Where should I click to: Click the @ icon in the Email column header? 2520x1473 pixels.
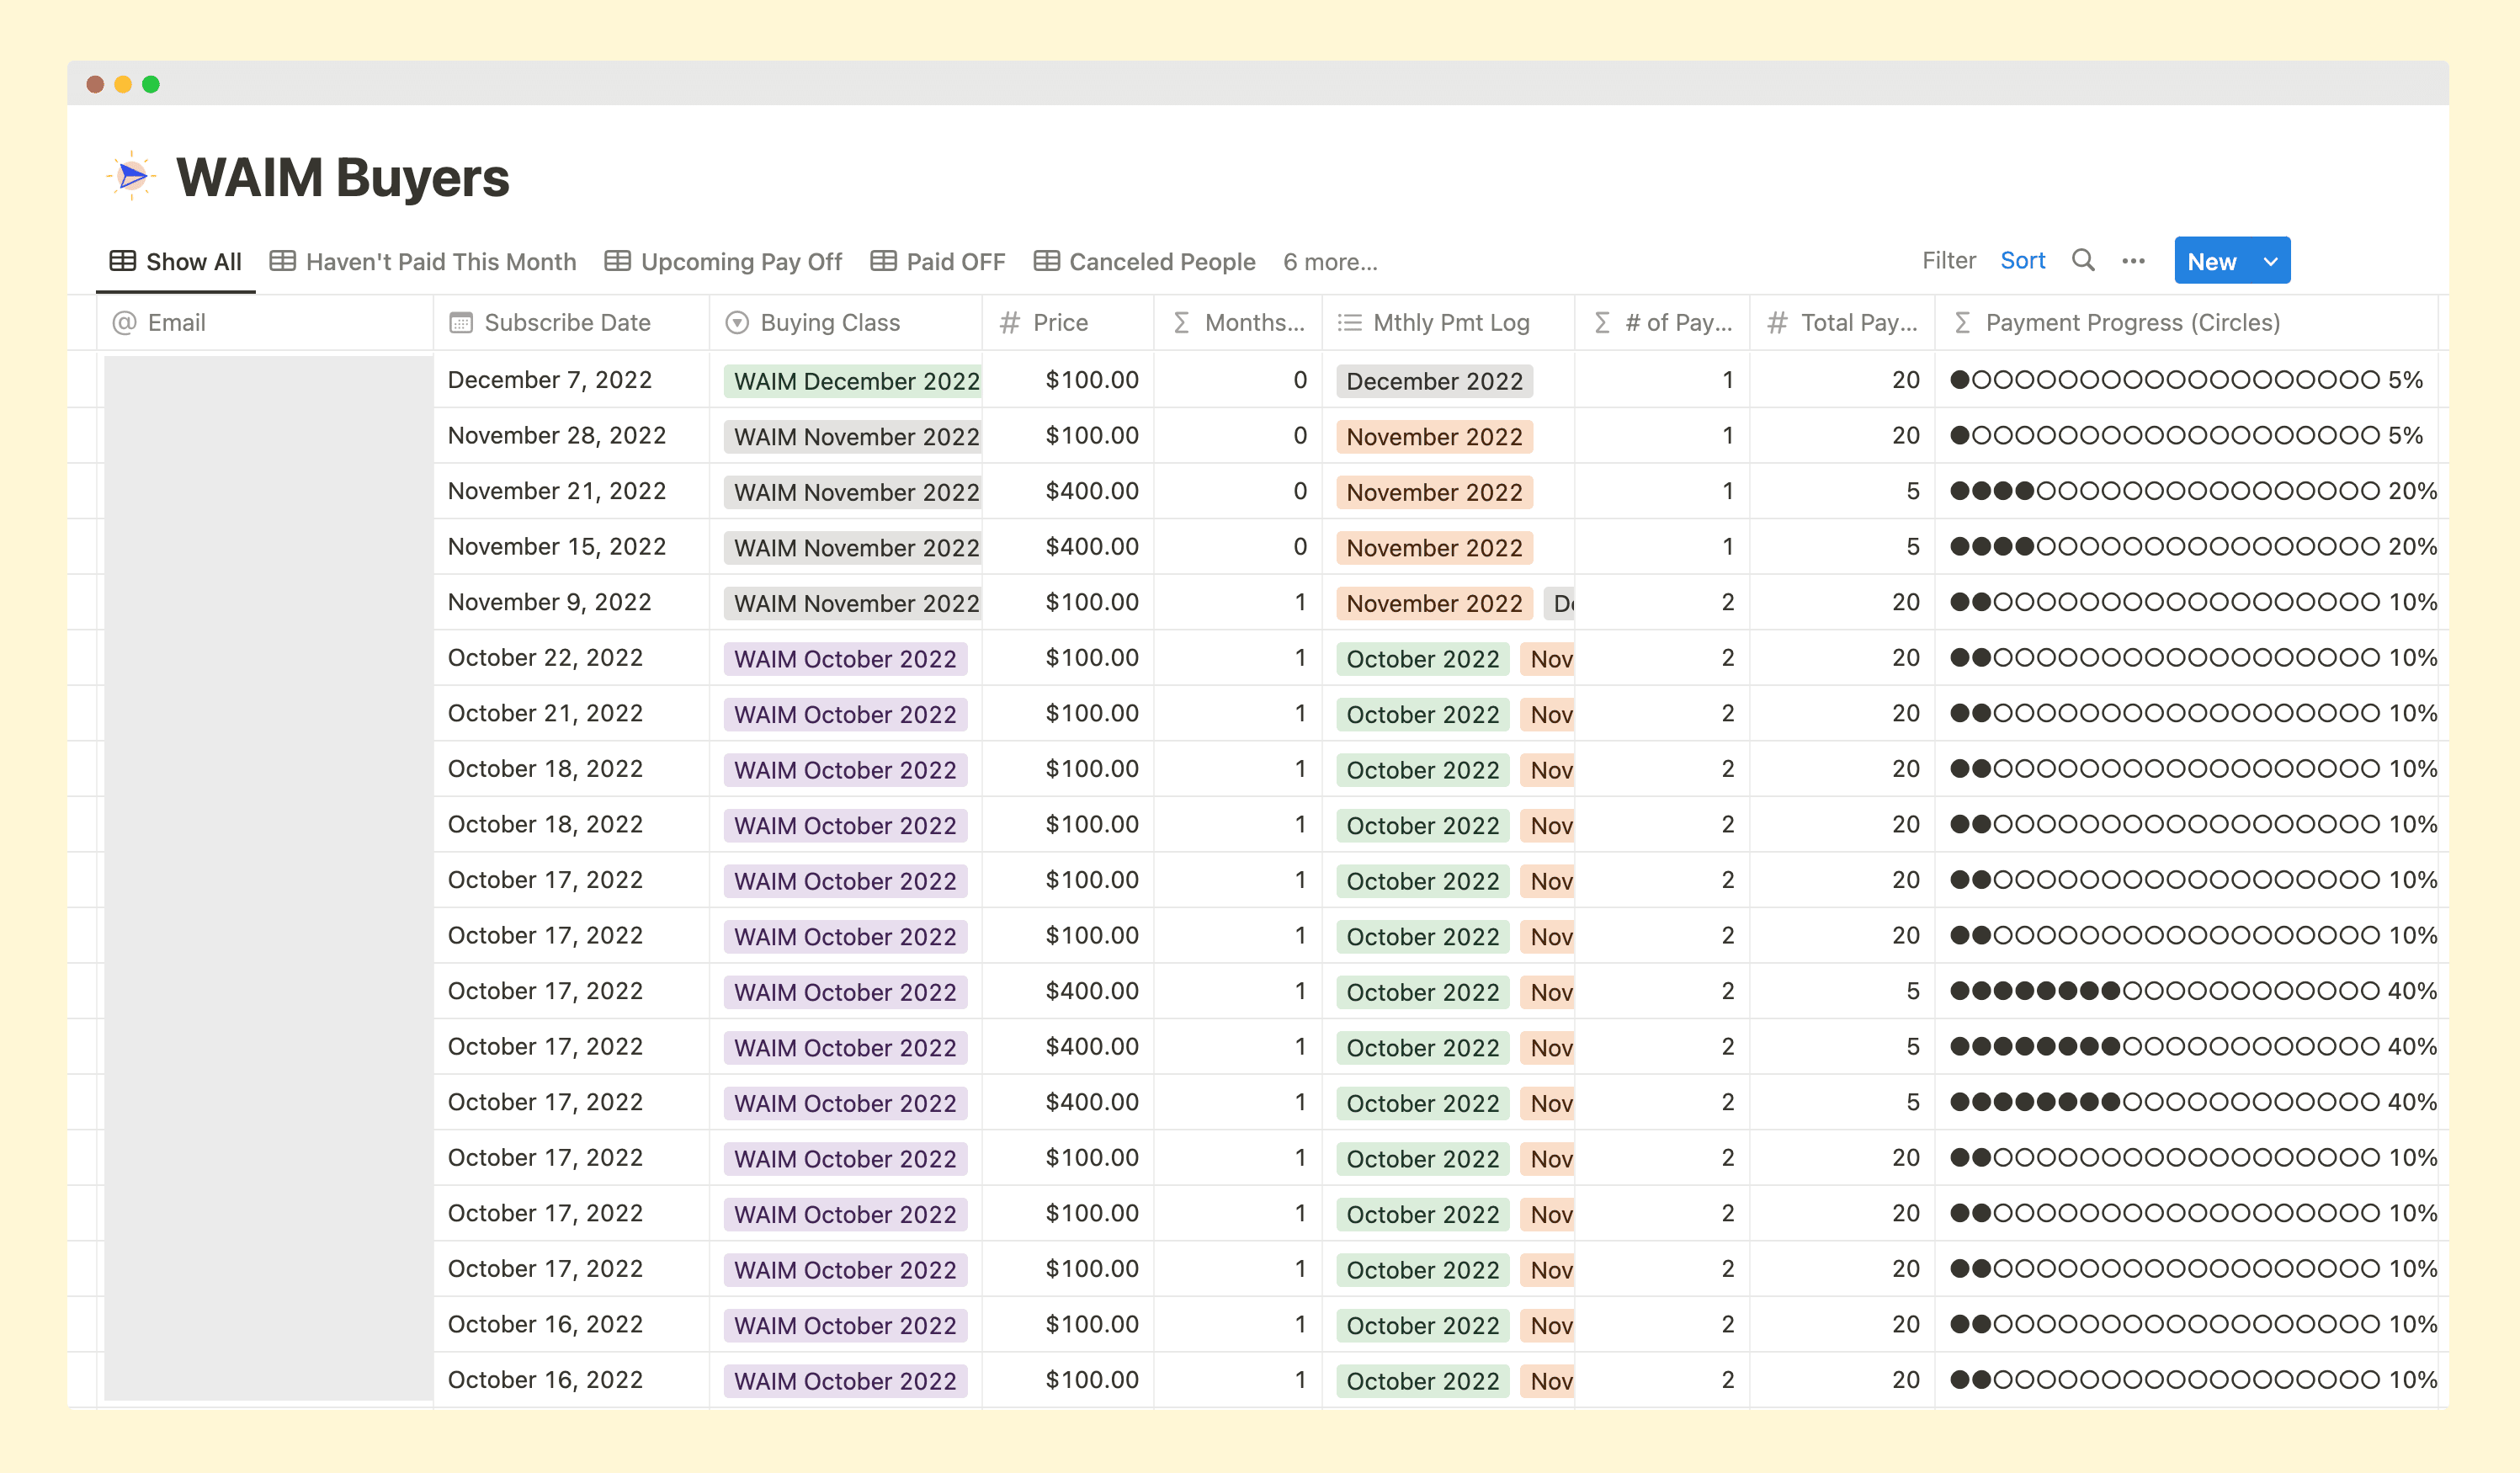[x=122, y=322]
